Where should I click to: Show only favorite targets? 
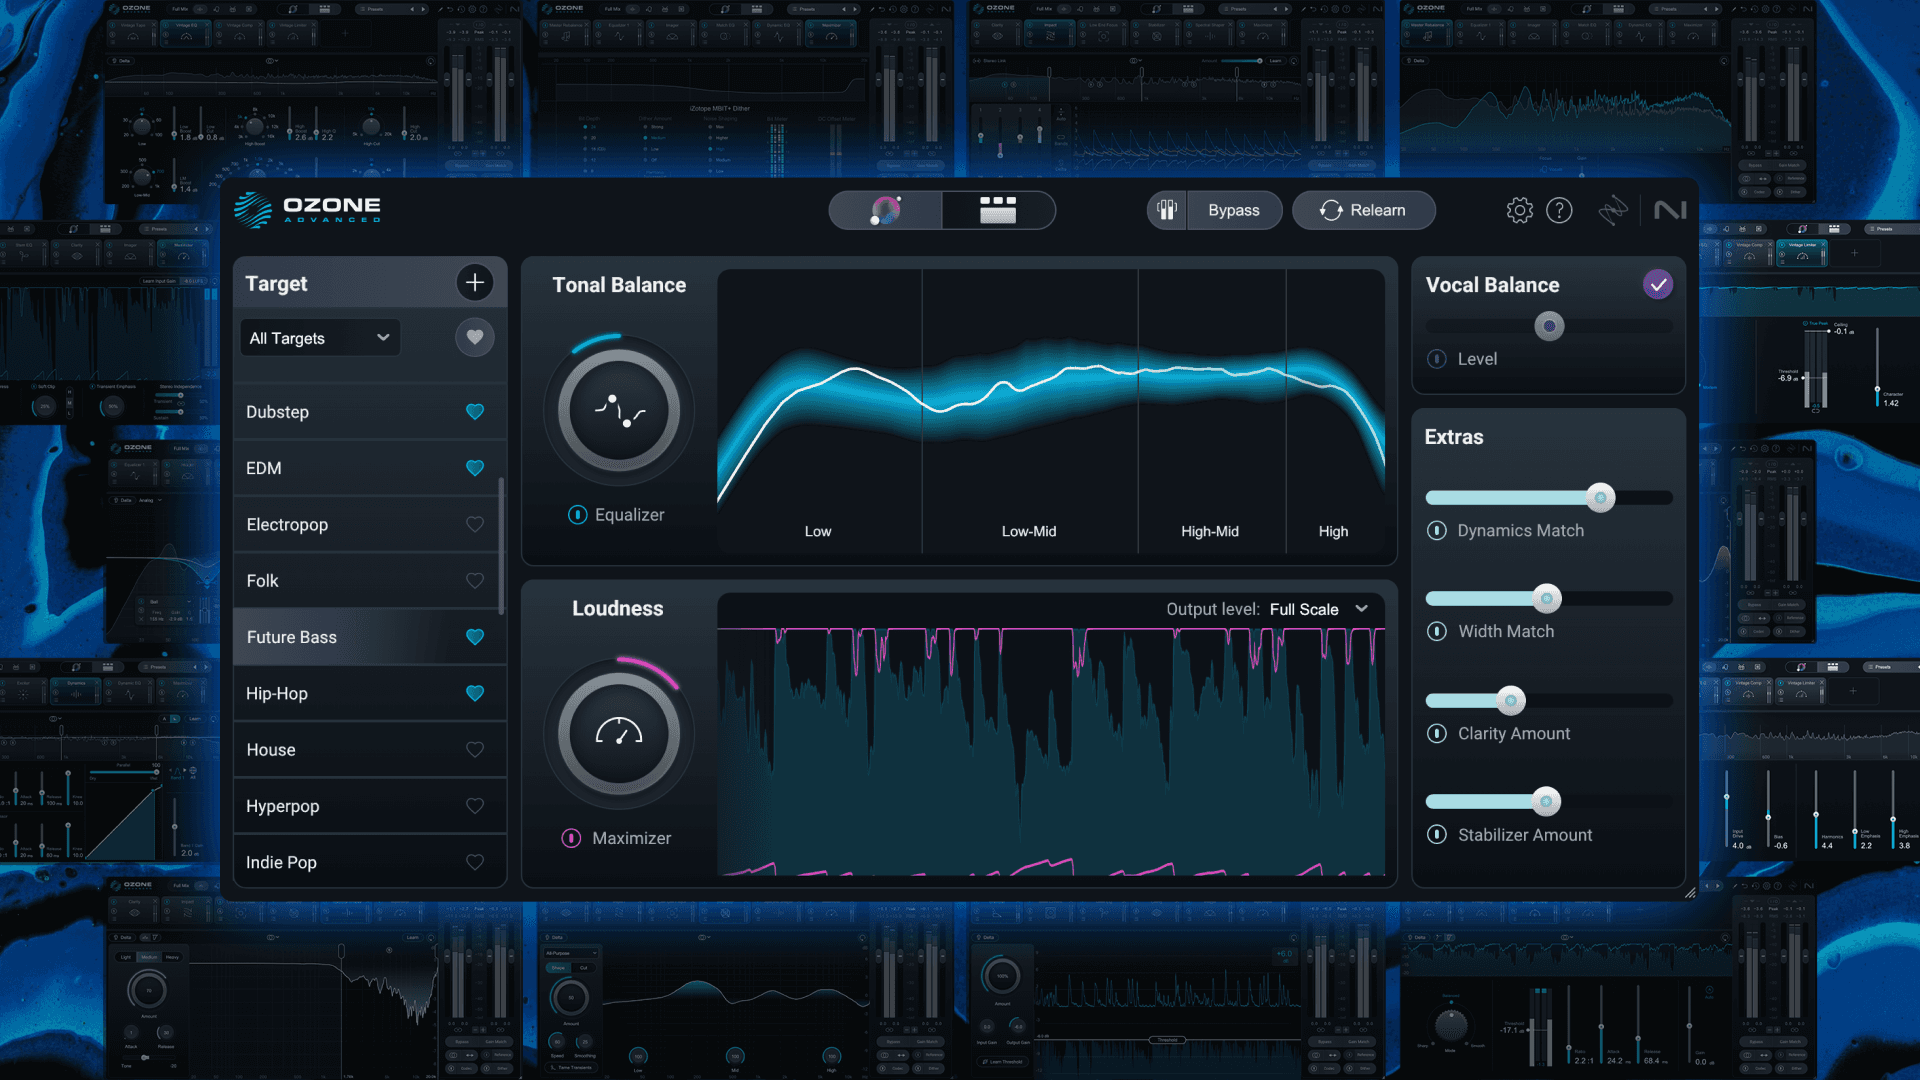[x=475, y=337]
